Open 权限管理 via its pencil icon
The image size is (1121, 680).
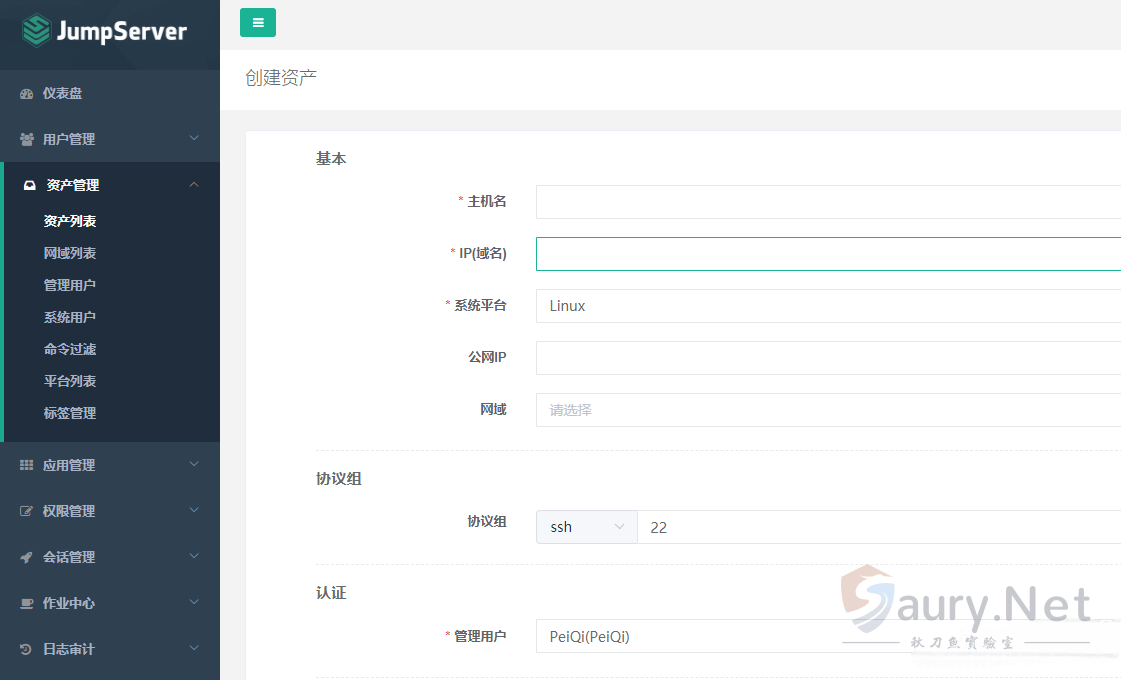click(25, 511)
